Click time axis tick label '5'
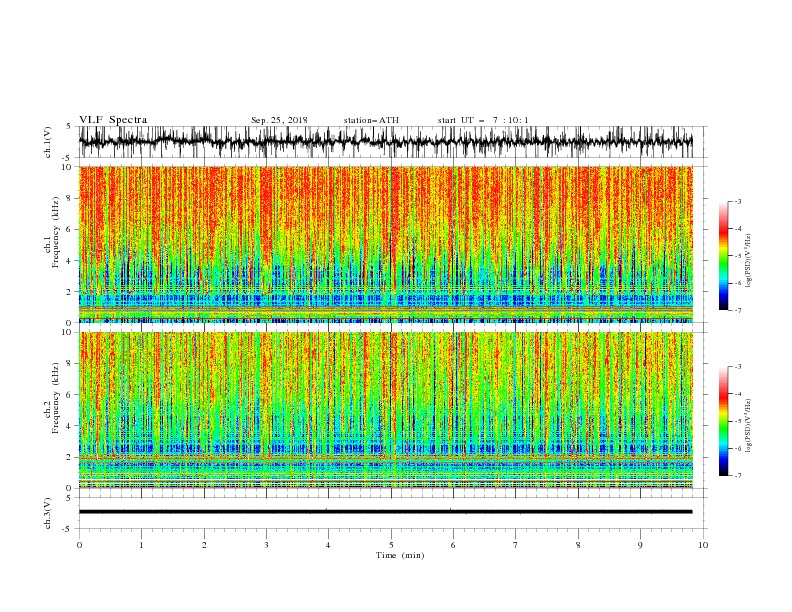The height and width of the screenshot is (612, 792). coord(391,545)
